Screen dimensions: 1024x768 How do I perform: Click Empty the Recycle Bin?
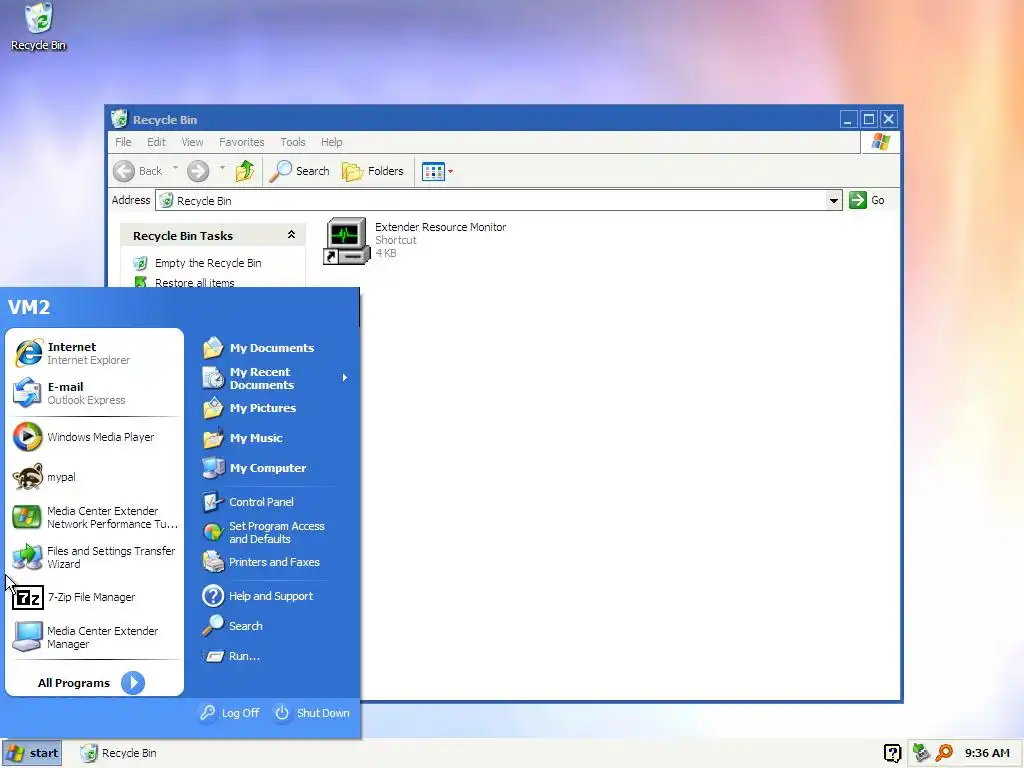pyautogui.click(x=197, y=263)
